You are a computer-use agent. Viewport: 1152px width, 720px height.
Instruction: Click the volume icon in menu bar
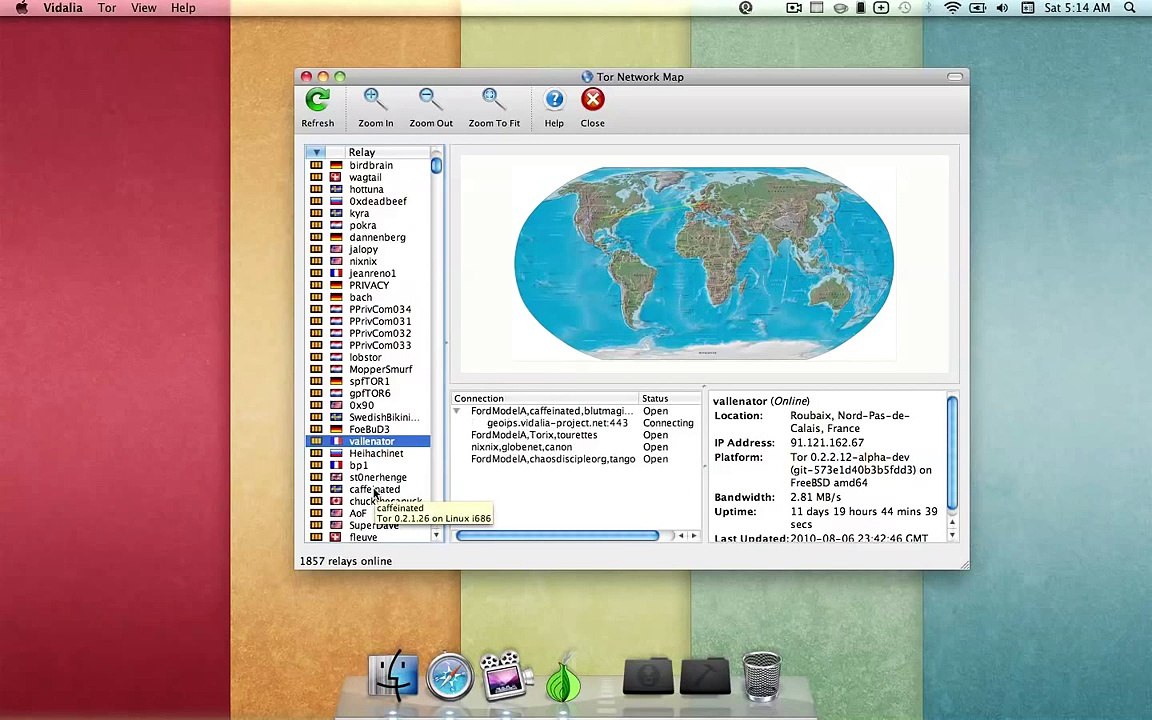pyautogui.click(x=1002, y=8)
